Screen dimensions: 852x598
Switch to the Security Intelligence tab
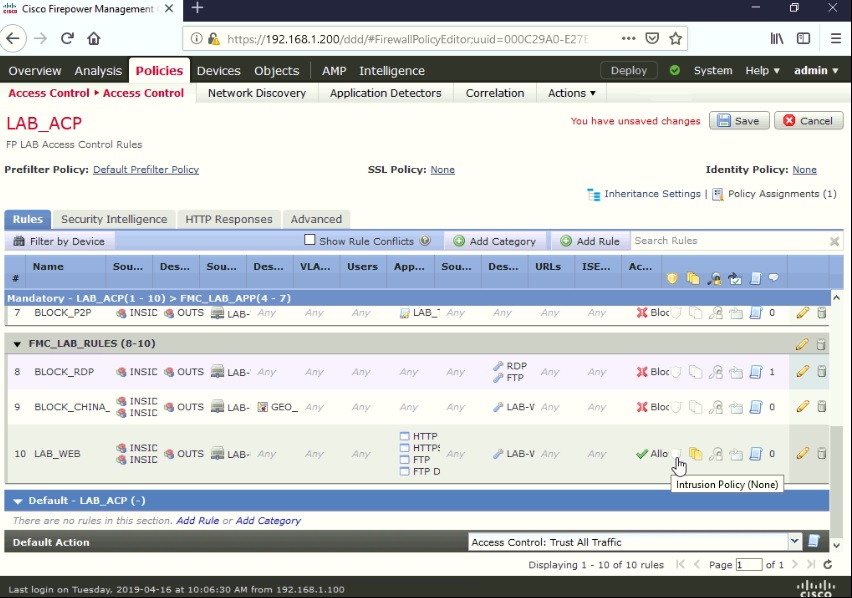point(113,218)
